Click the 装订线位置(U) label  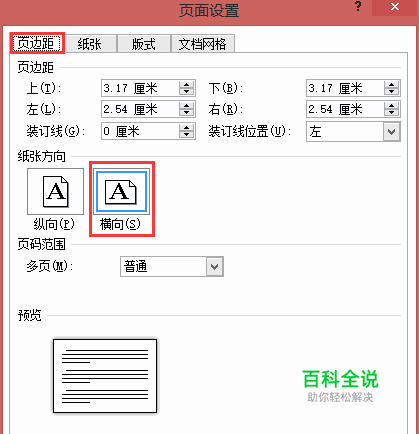click(250, 131)
